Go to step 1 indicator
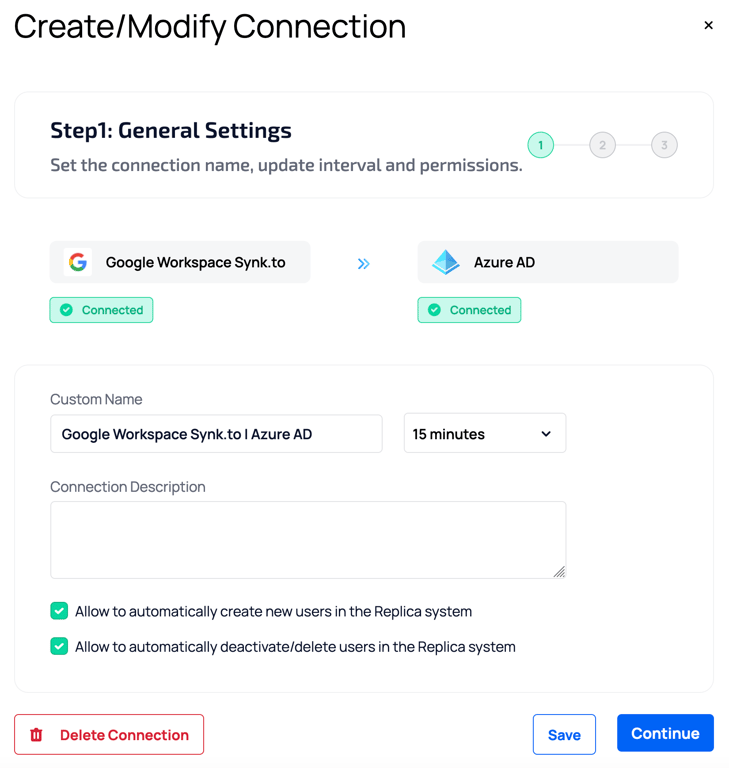The width and height of the screenshot is (729, 768). click(x=541, y=145)
